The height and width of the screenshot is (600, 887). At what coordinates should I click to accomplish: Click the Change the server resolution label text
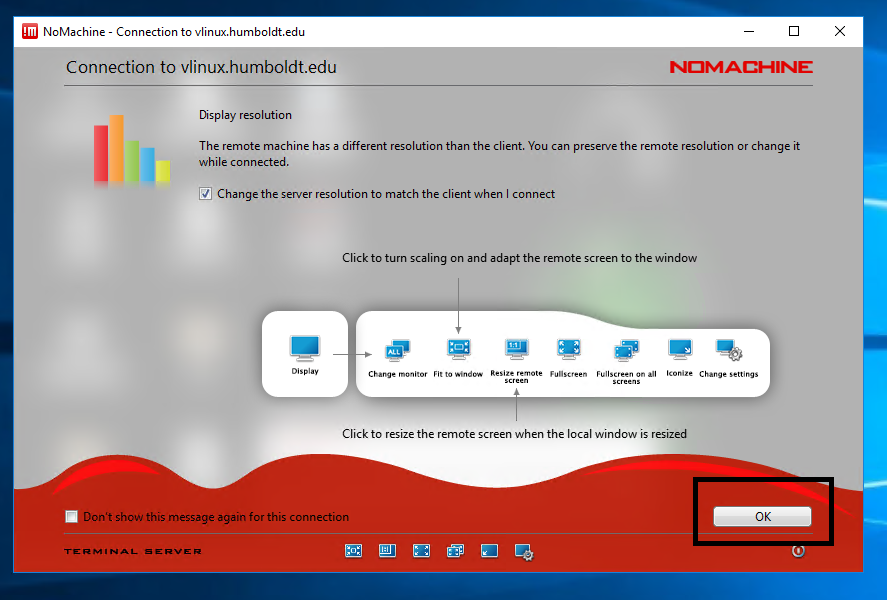point(386,194)
